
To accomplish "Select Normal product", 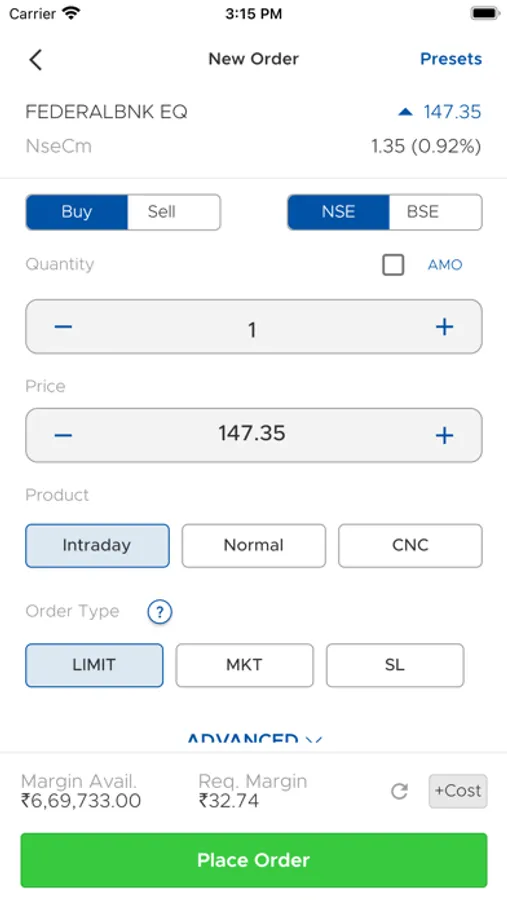I will click(x=254, y=545).
